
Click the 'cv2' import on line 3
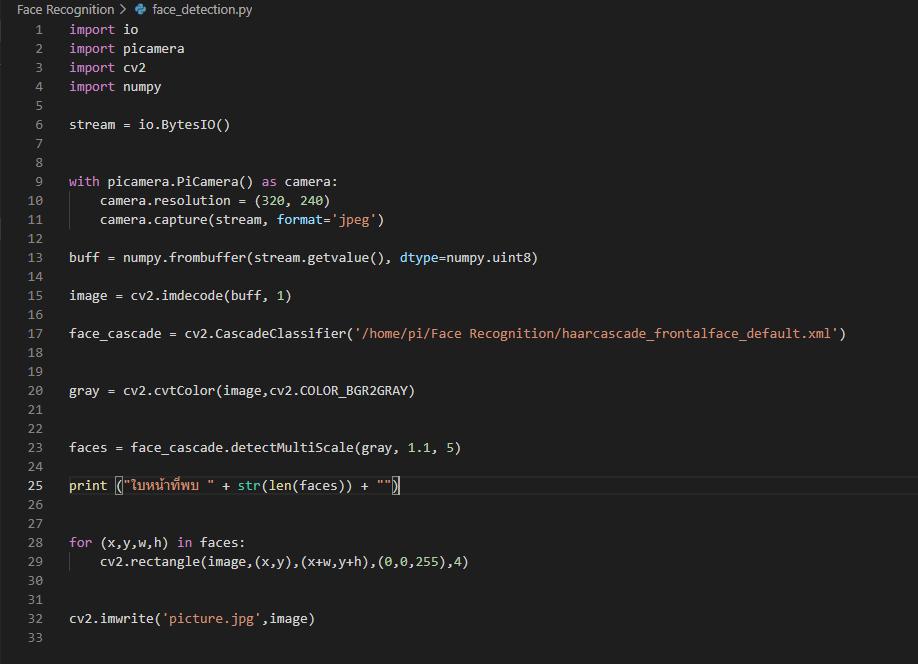tap(134, 67)
